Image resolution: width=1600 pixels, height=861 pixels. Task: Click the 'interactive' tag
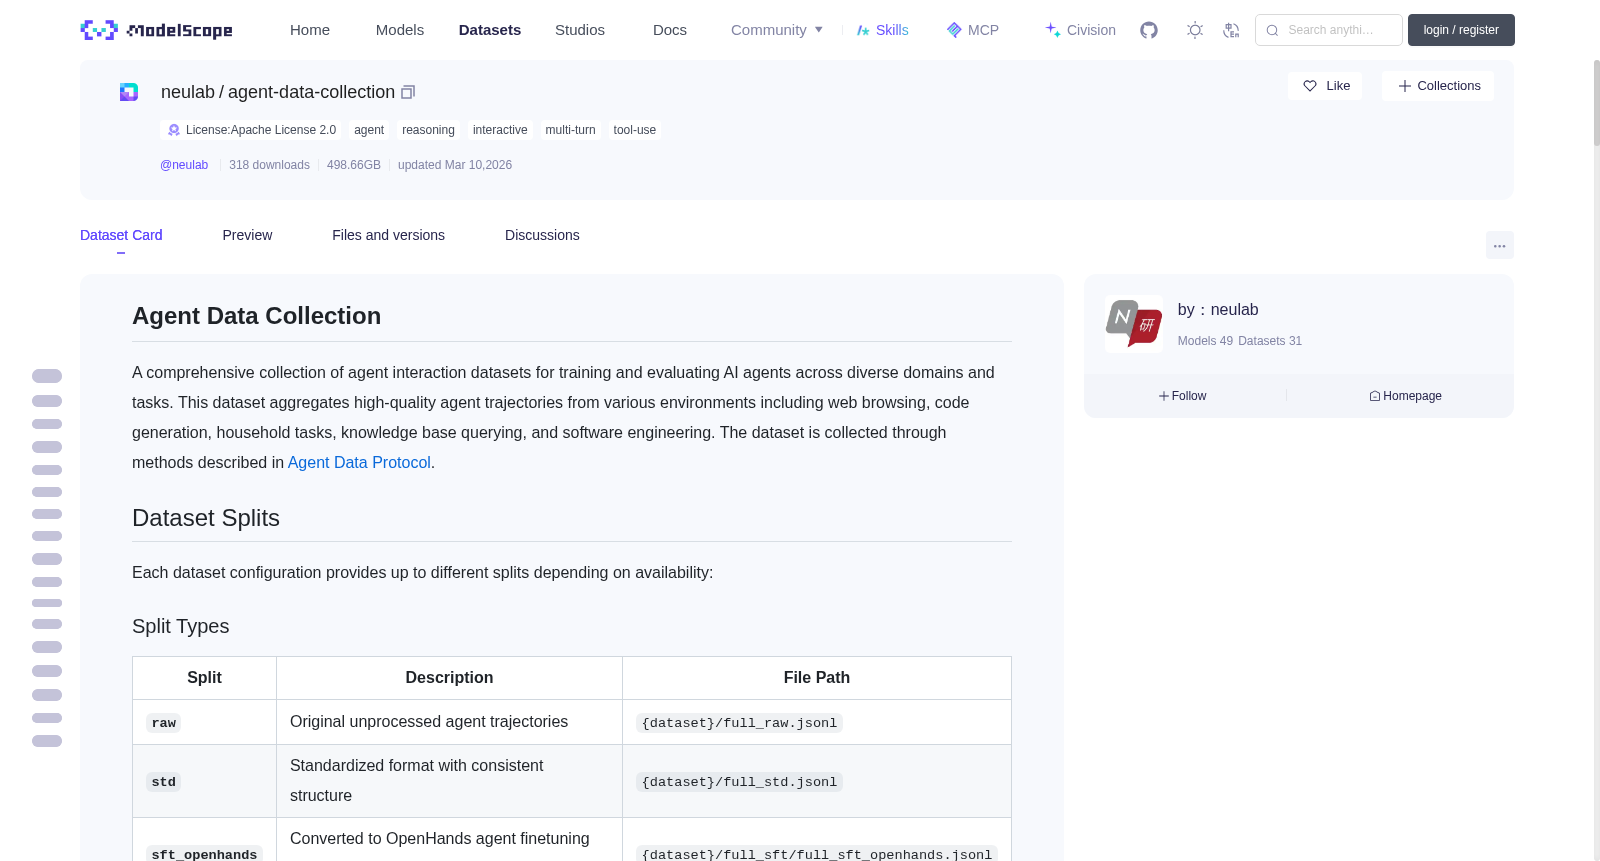[x=500, y=130]
